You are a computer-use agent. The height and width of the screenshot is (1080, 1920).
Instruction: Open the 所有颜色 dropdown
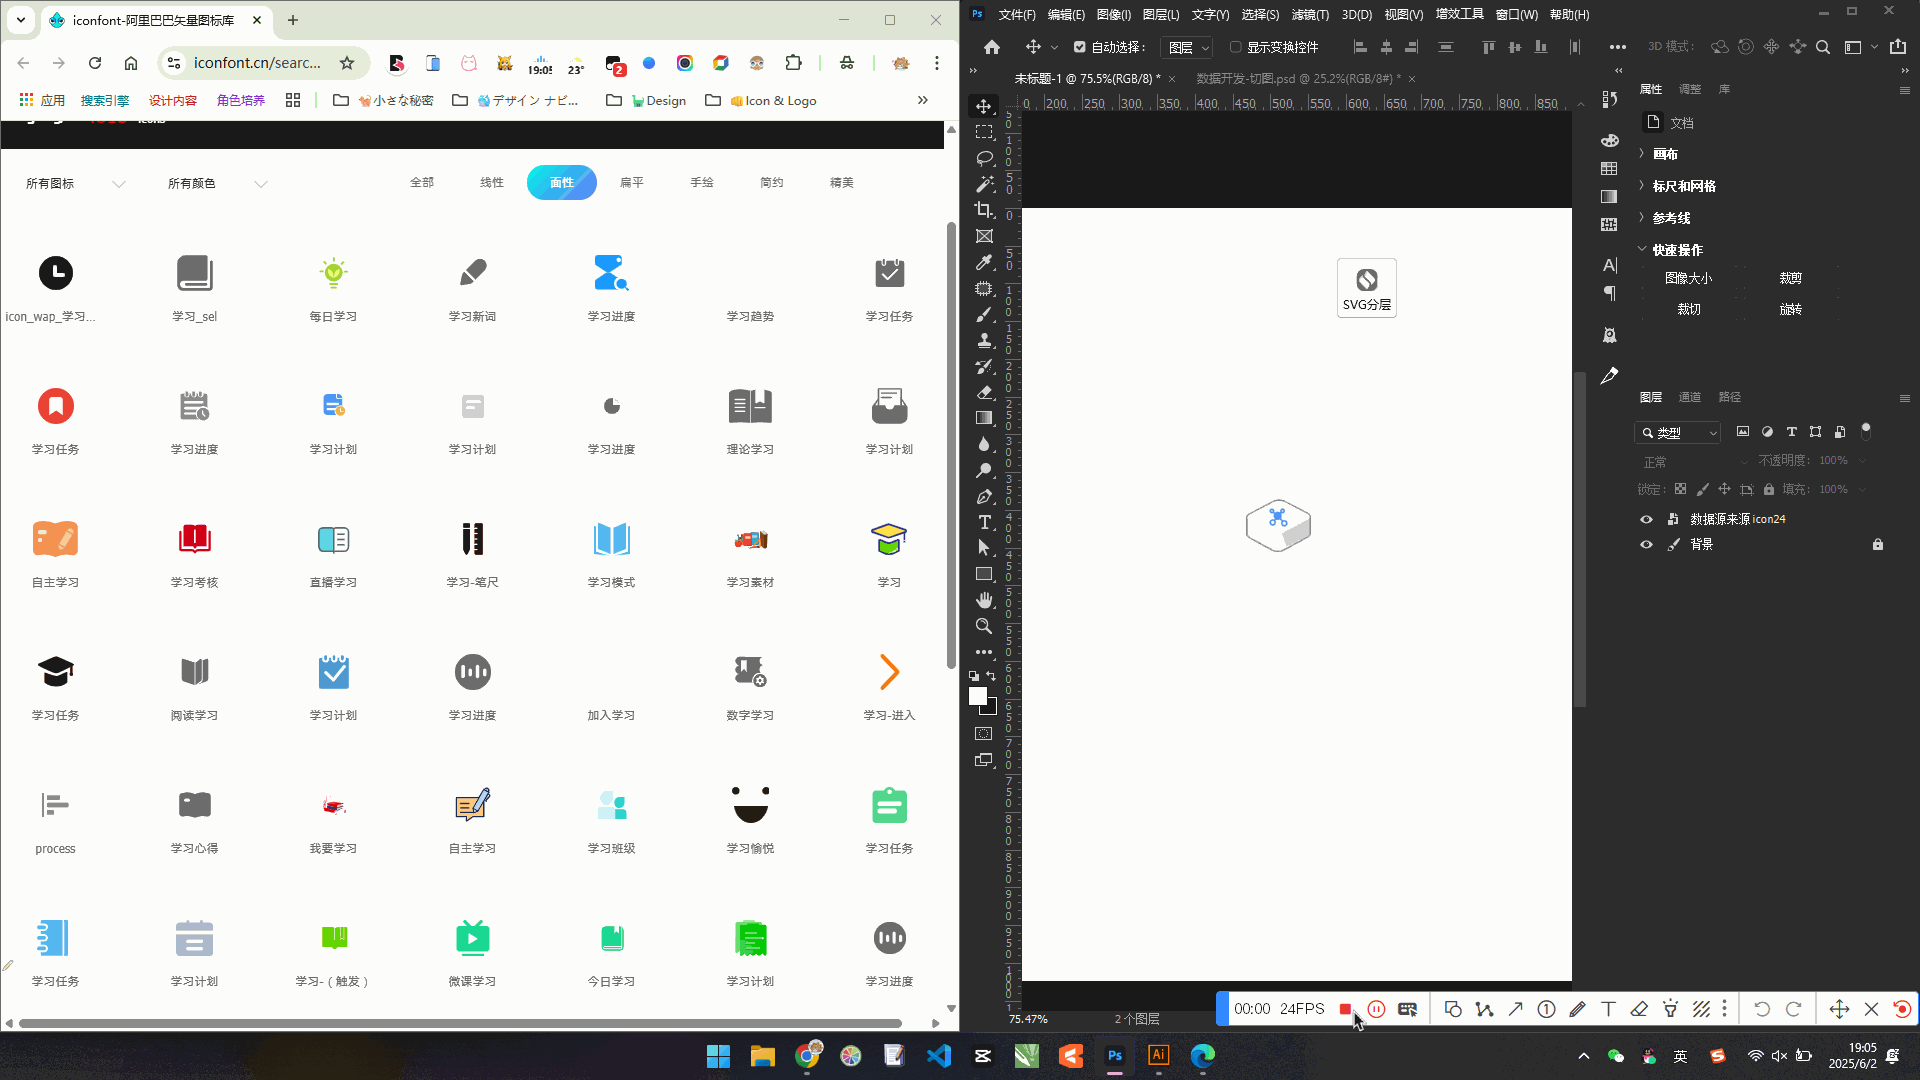pos(218,184)
